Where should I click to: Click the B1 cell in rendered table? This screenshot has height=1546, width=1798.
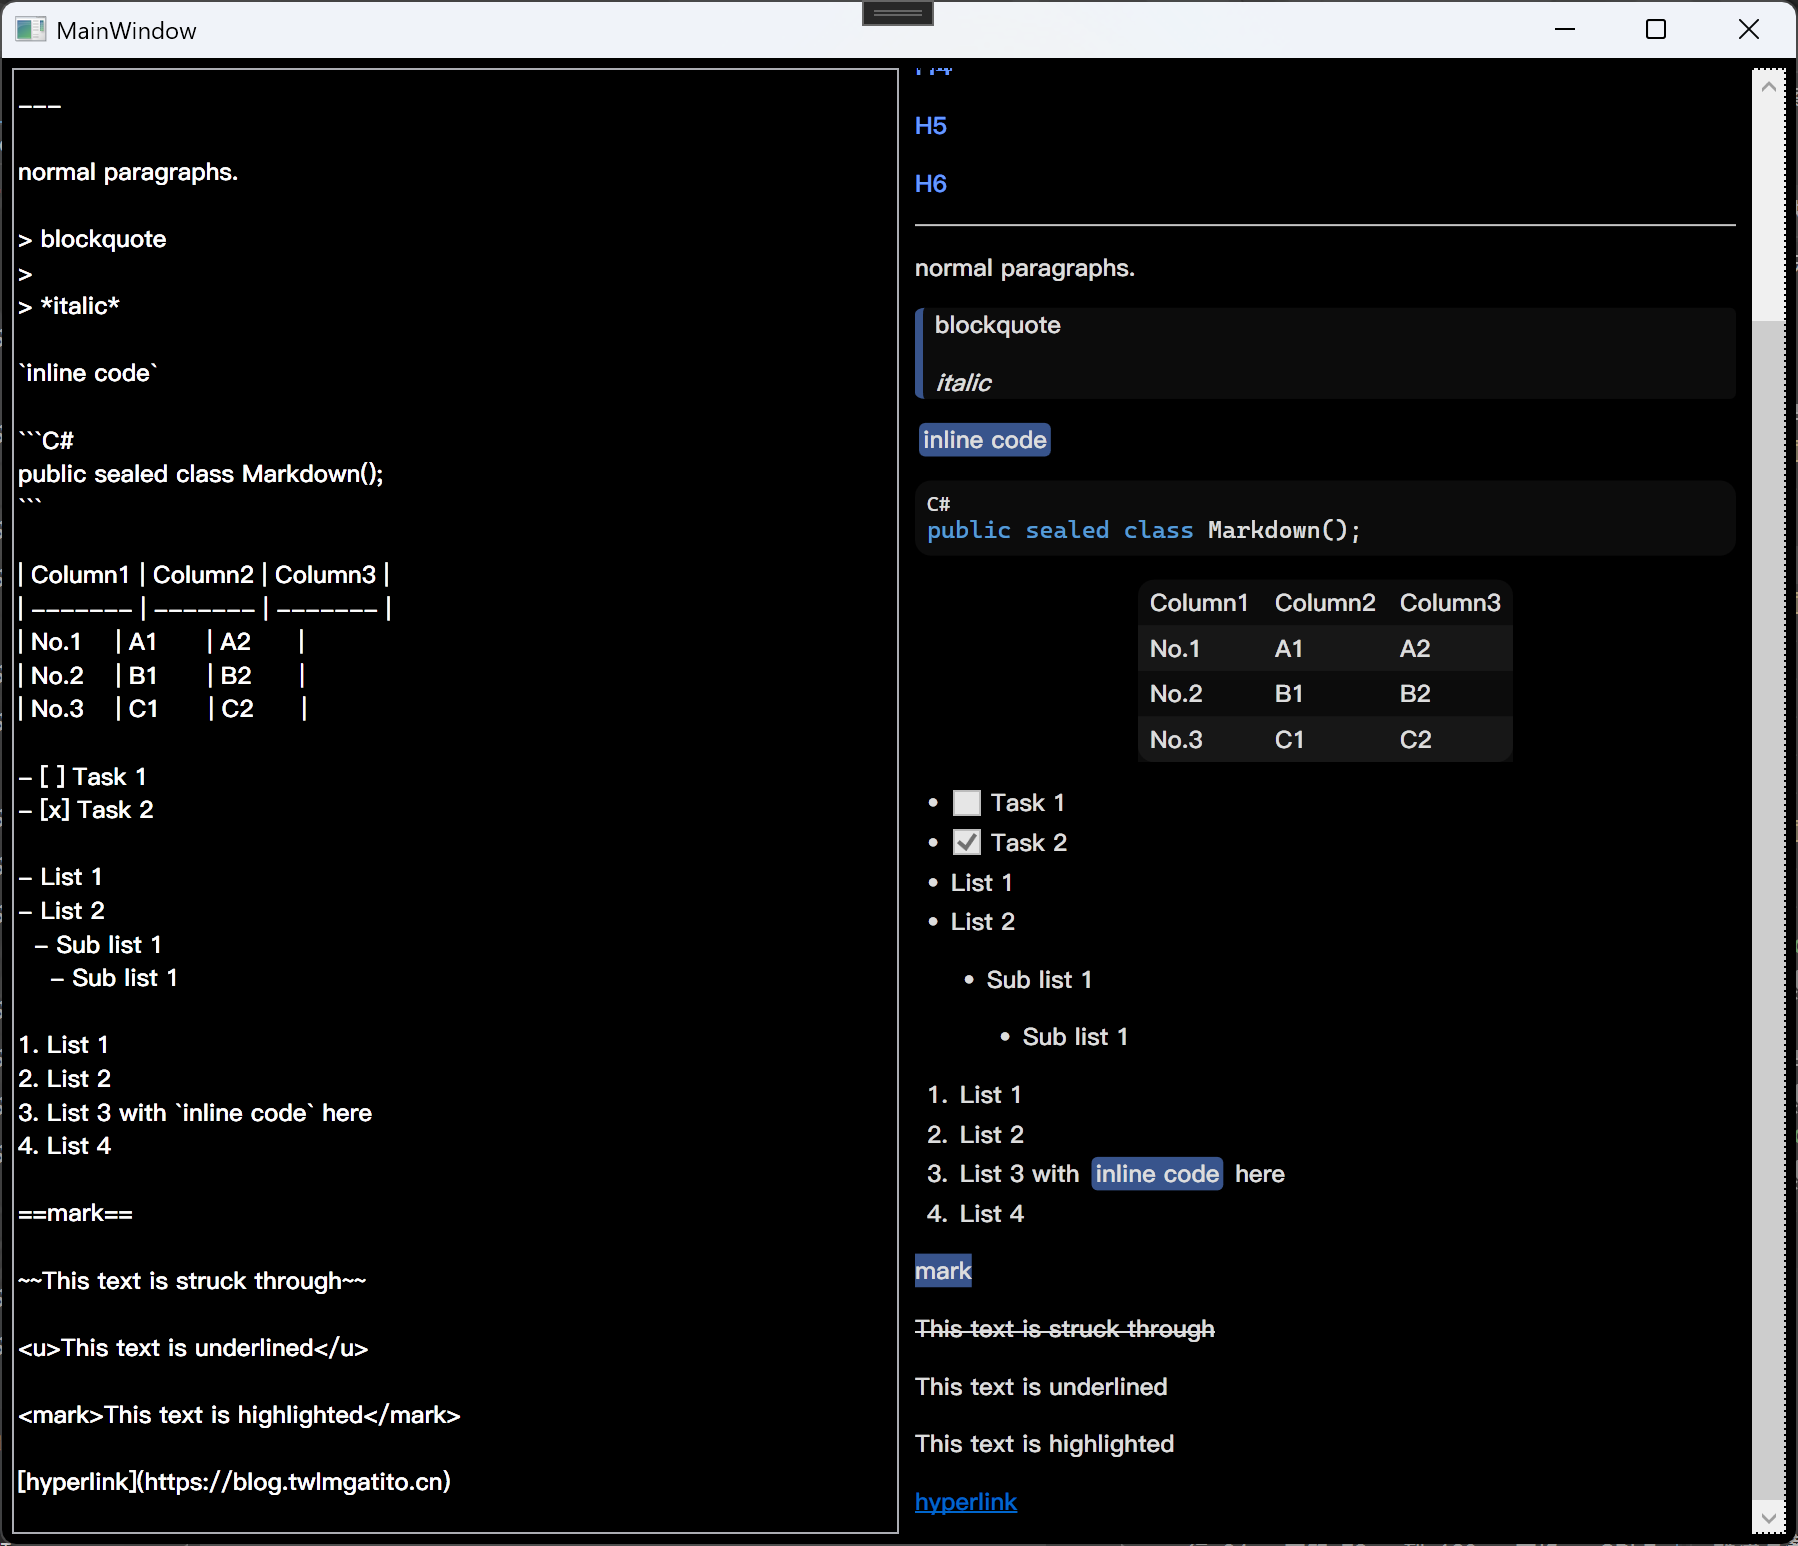pyautogui.click(x=1288, y=694)
